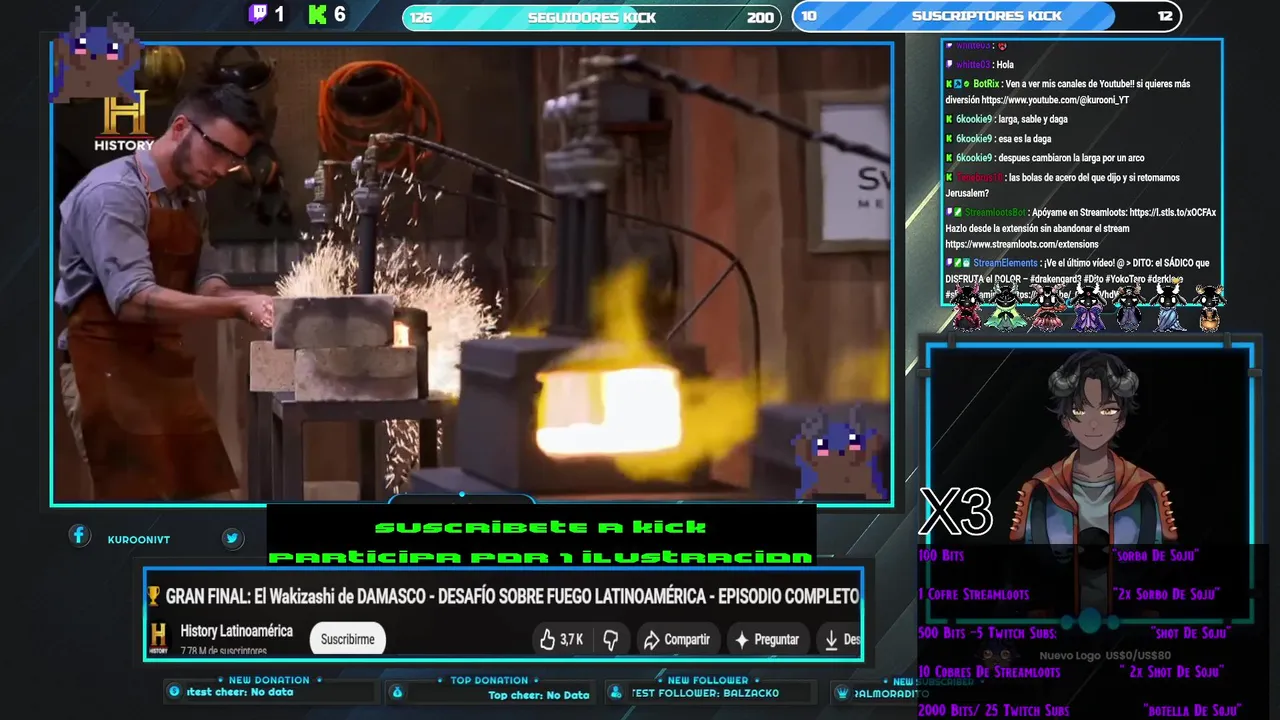Click 6kookie9 'larga, sable y daga' message
The height and width of the screenshot is (720, 1280).
(1007, 119)
